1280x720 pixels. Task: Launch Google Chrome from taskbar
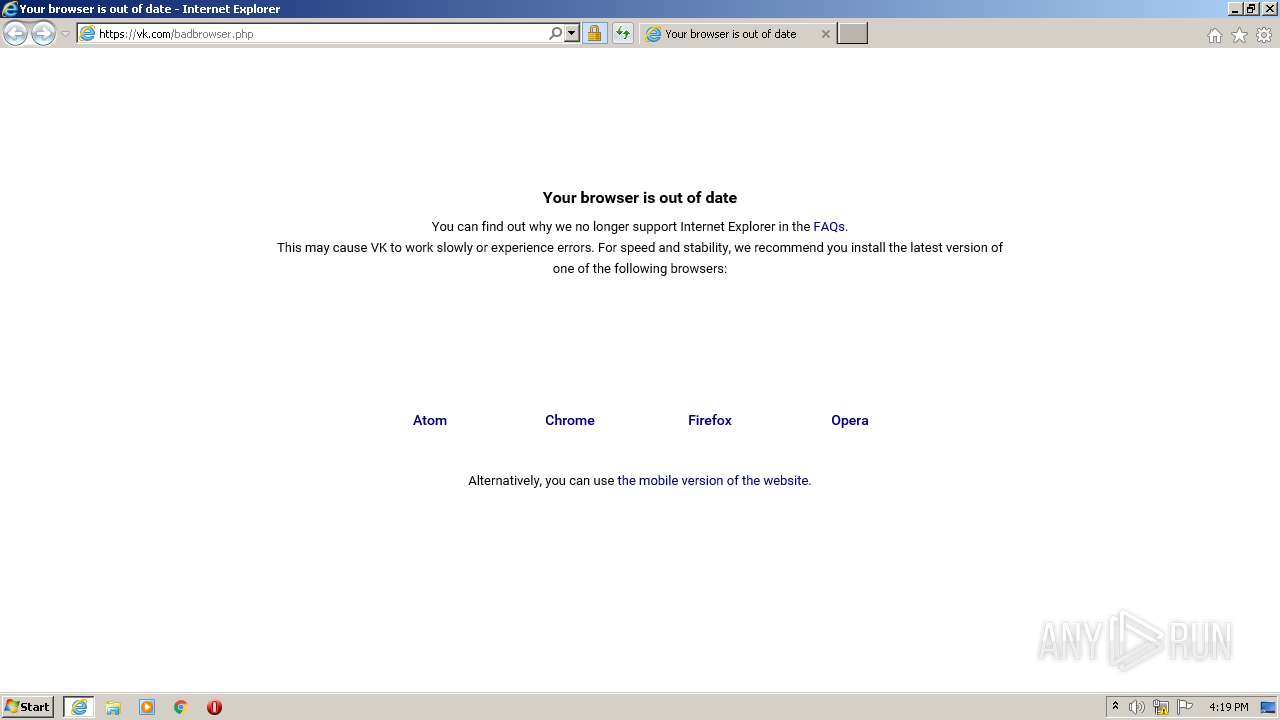pyautogui.click(x=180, y=707)
